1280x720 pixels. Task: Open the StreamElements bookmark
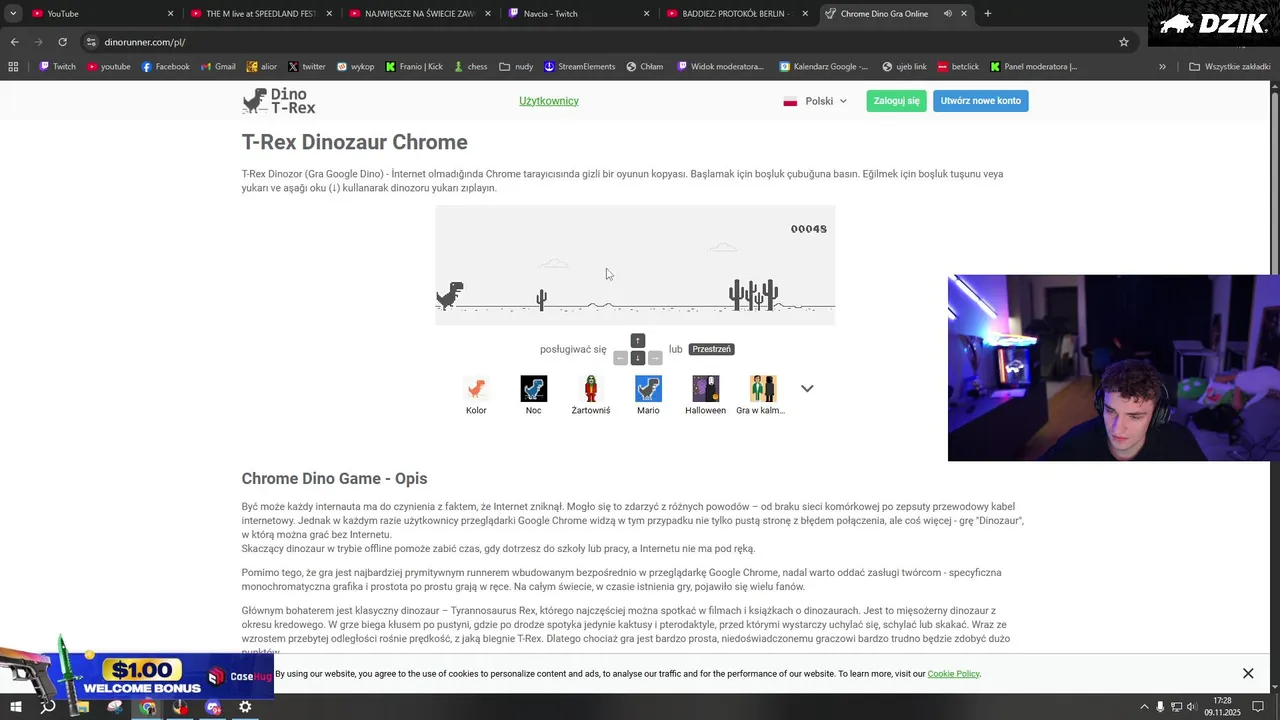pos(579,67)
